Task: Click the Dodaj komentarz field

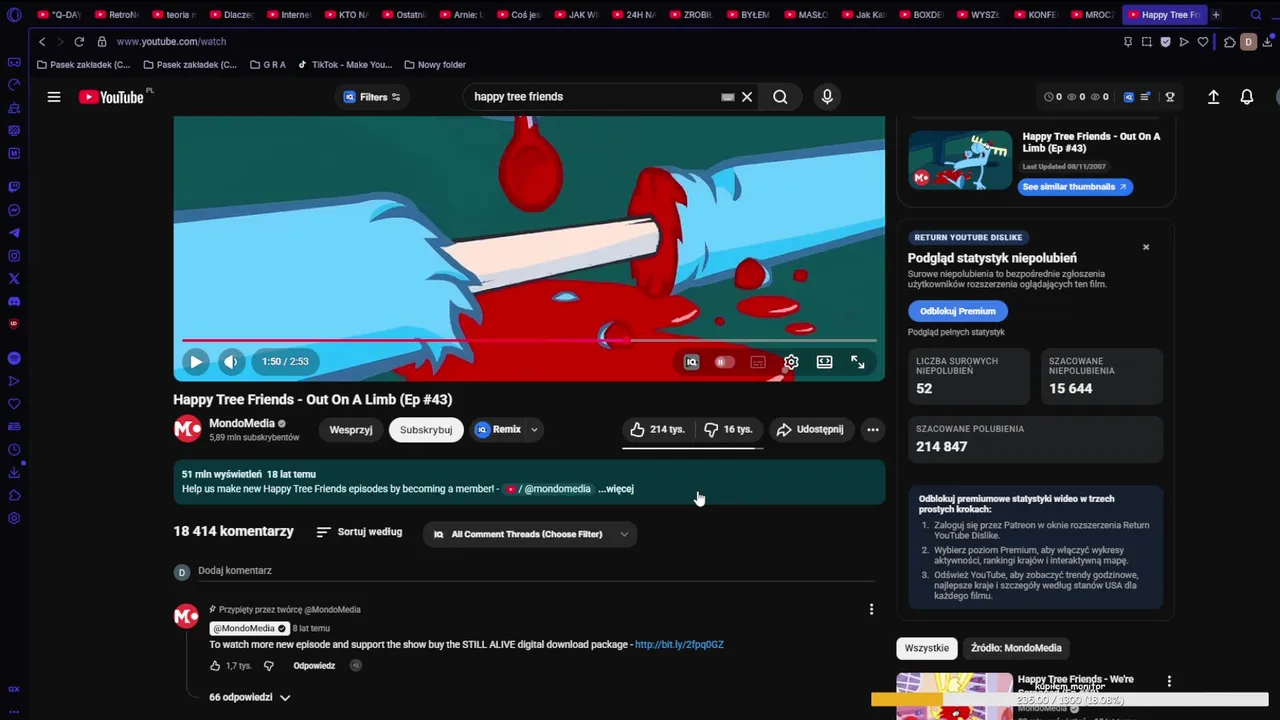Action: click(x=535, y=571)
